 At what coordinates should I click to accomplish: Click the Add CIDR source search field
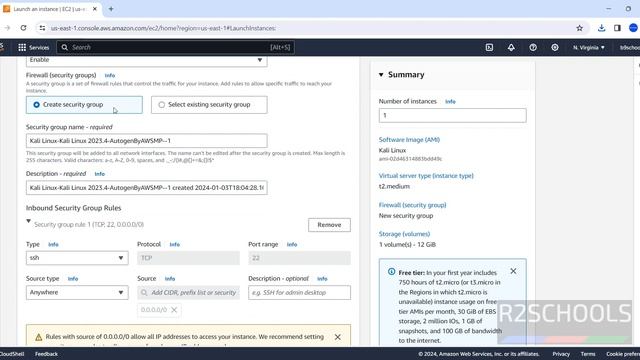(189, 293)
